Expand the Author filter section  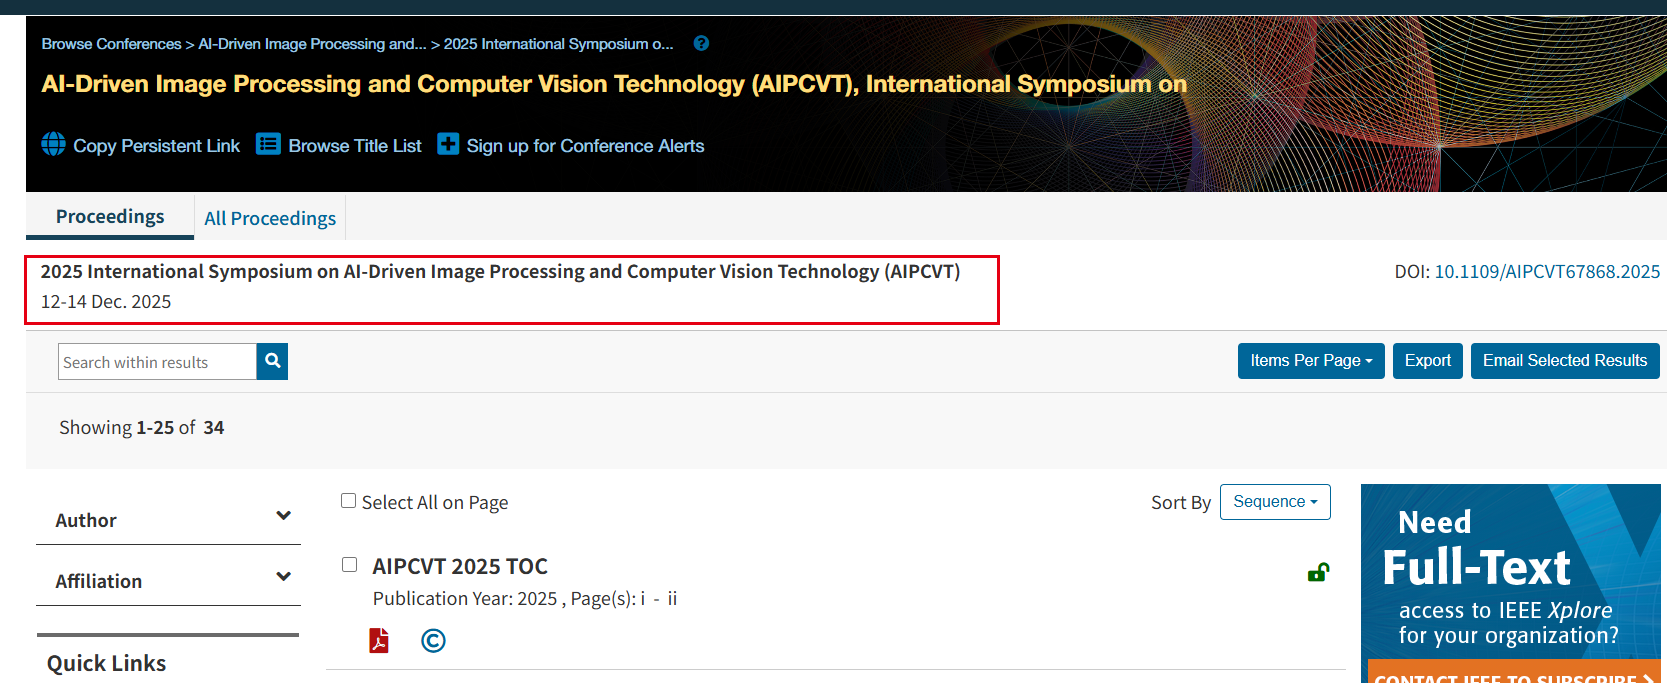[x=283, y=516]
